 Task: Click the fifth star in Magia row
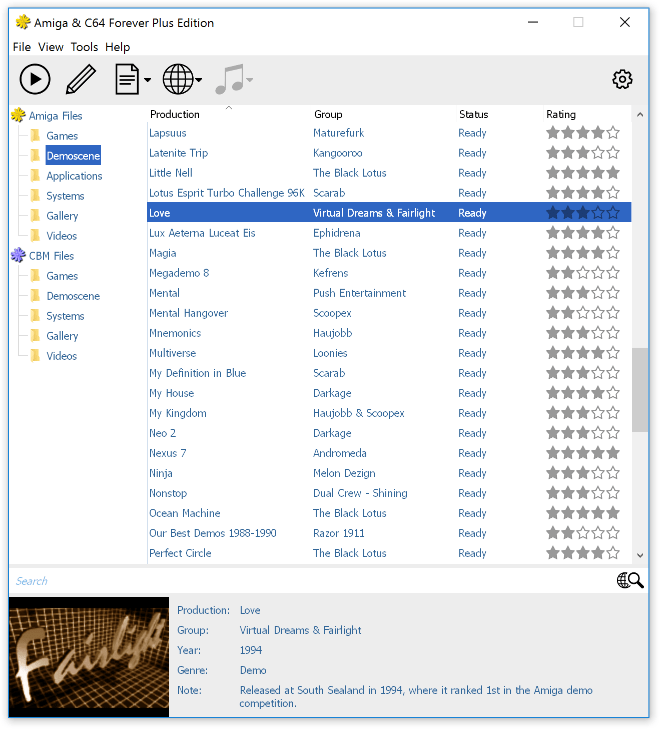tap(614, 253)
